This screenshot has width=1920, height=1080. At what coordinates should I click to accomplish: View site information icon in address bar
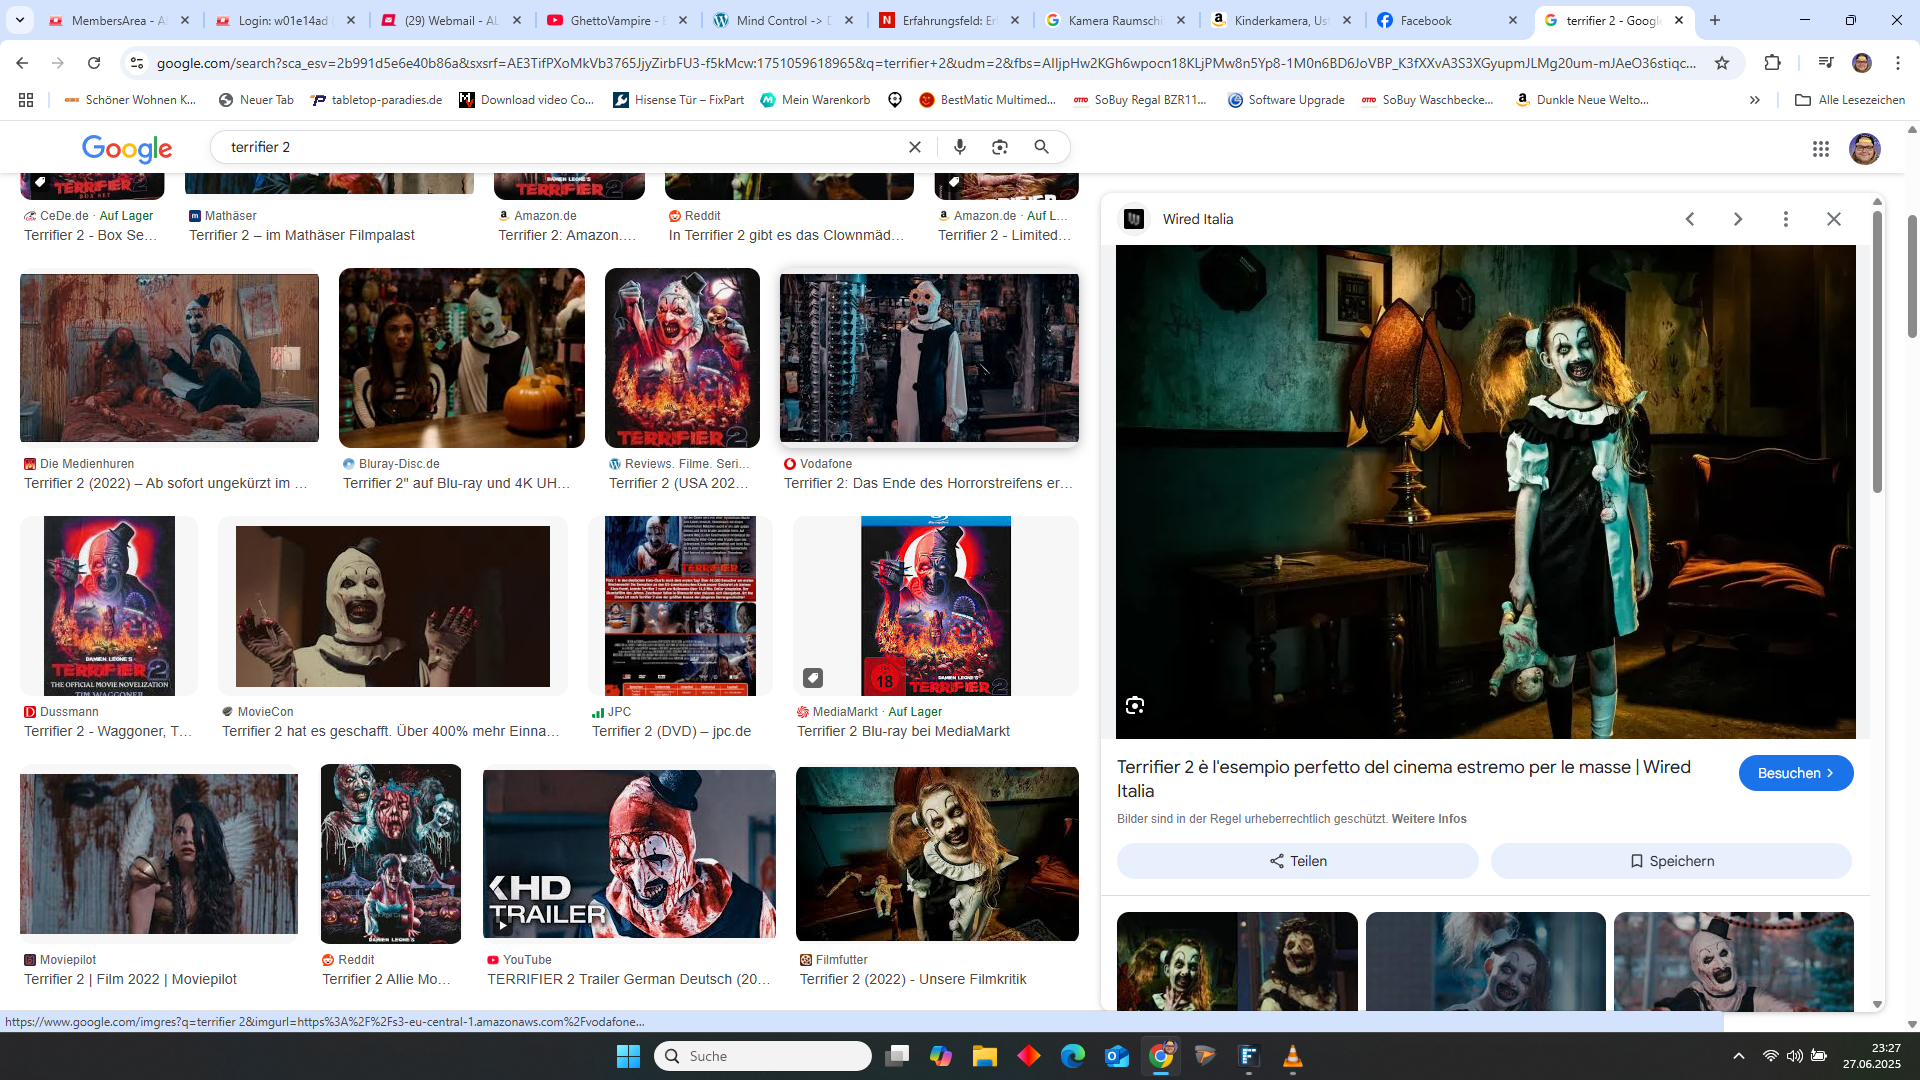pyautogui.click(x=137, y=63)
